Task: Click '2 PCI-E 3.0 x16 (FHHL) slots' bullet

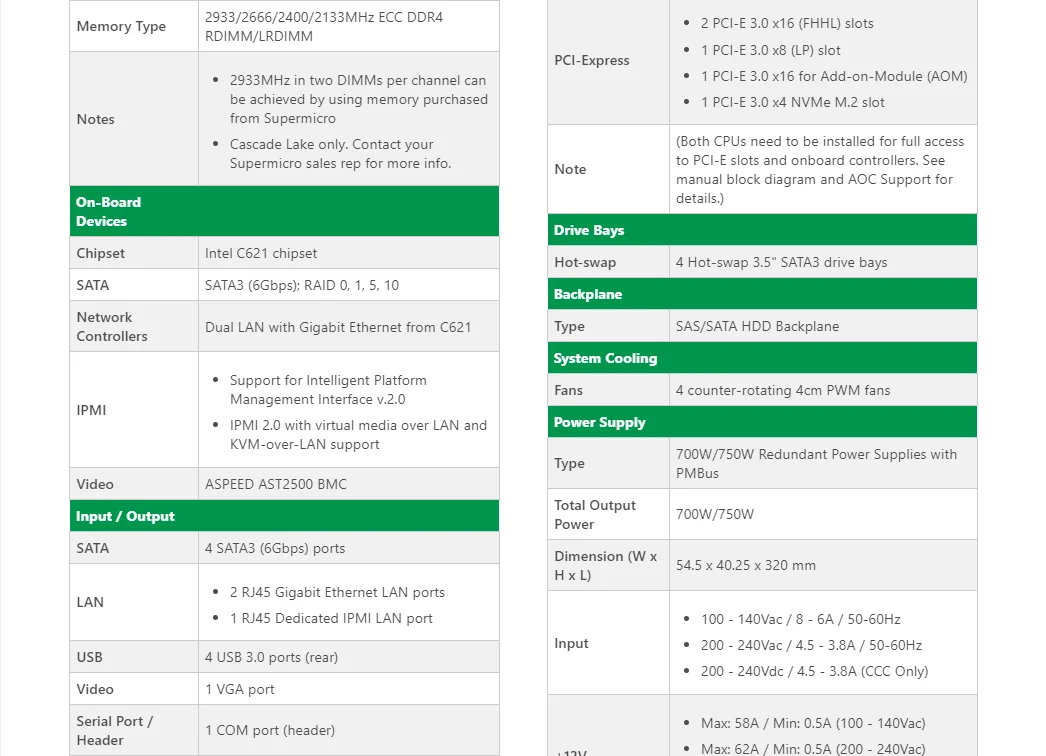Action: point(787,23)
